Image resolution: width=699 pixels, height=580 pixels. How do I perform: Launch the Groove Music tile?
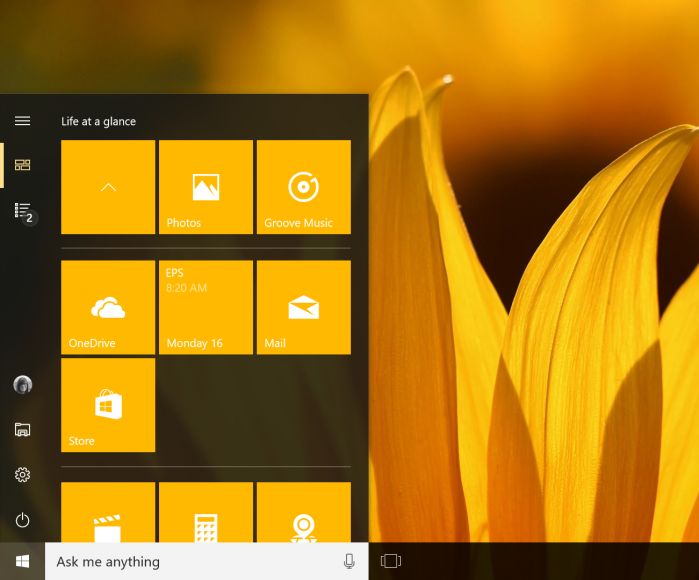click(303, 187)
